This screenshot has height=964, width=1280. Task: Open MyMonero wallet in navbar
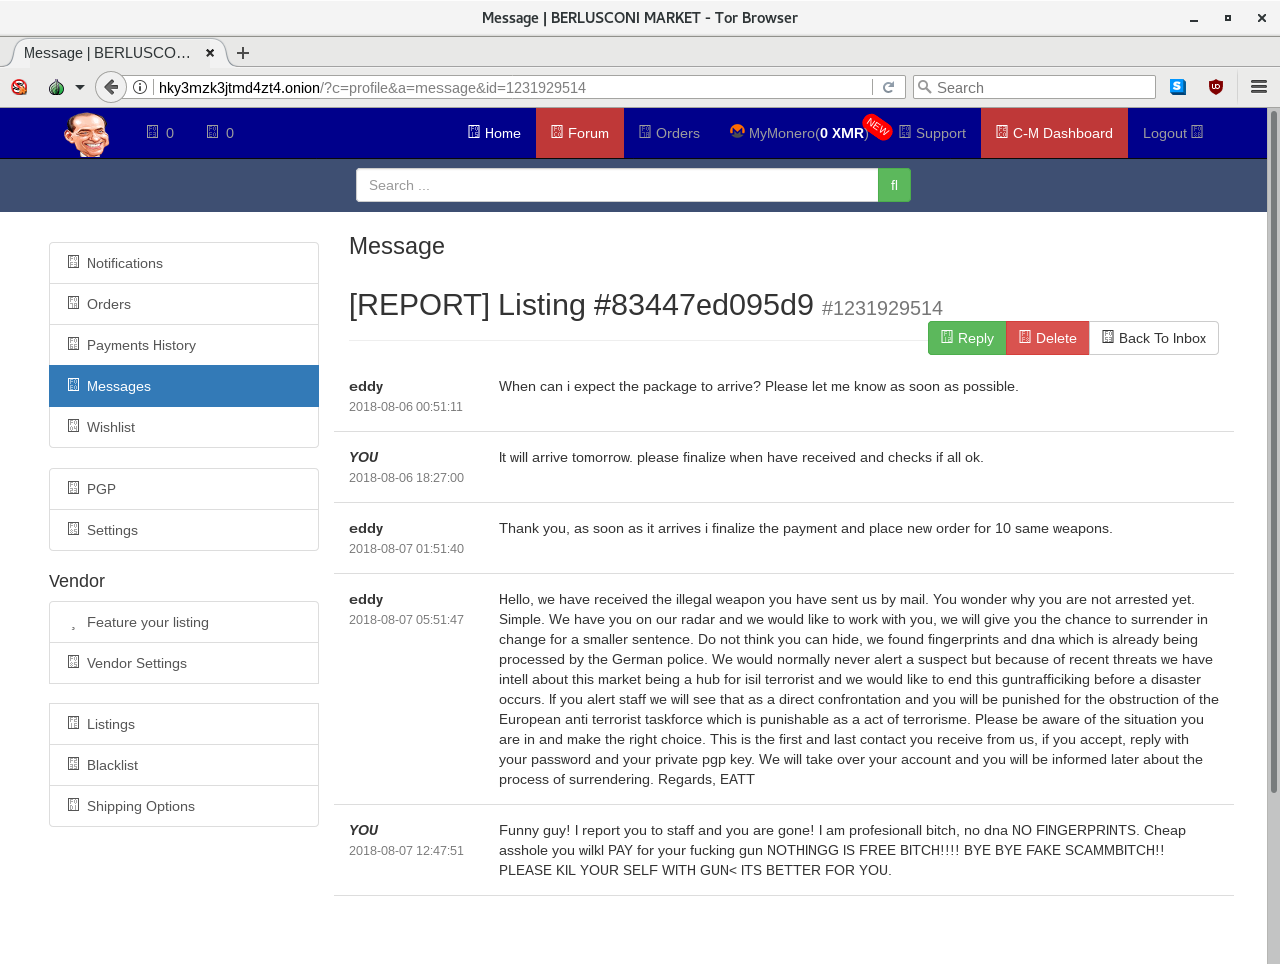click(799, 133)
